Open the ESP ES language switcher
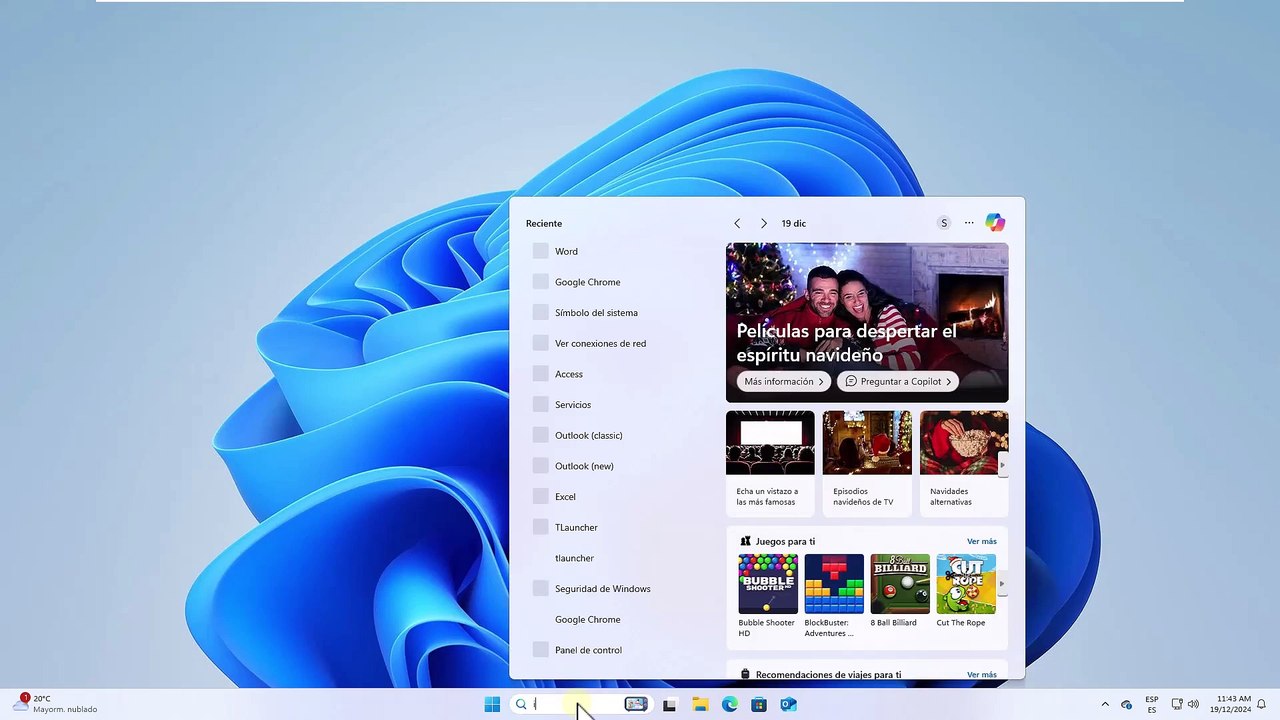 [x=1152, y=704]
